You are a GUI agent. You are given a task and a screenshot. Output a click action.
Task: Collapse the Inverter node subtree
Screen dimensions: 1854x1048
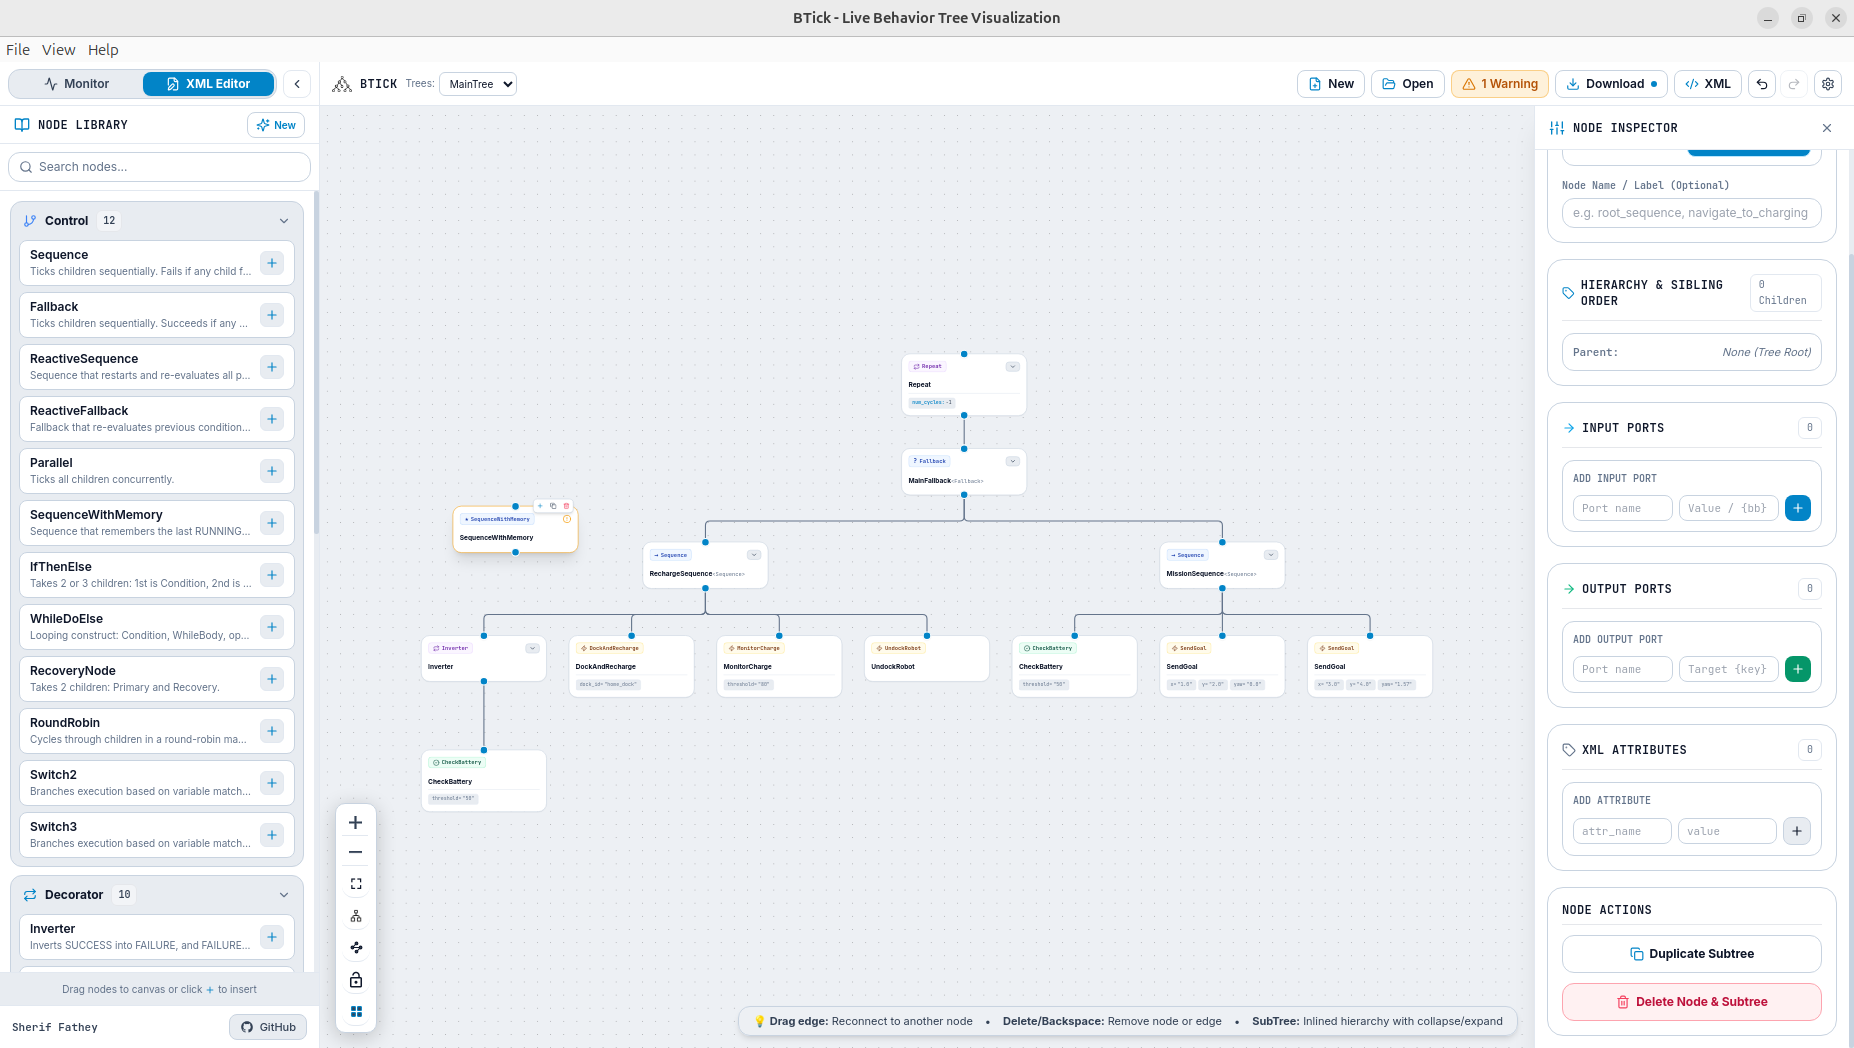pos(533,648)
